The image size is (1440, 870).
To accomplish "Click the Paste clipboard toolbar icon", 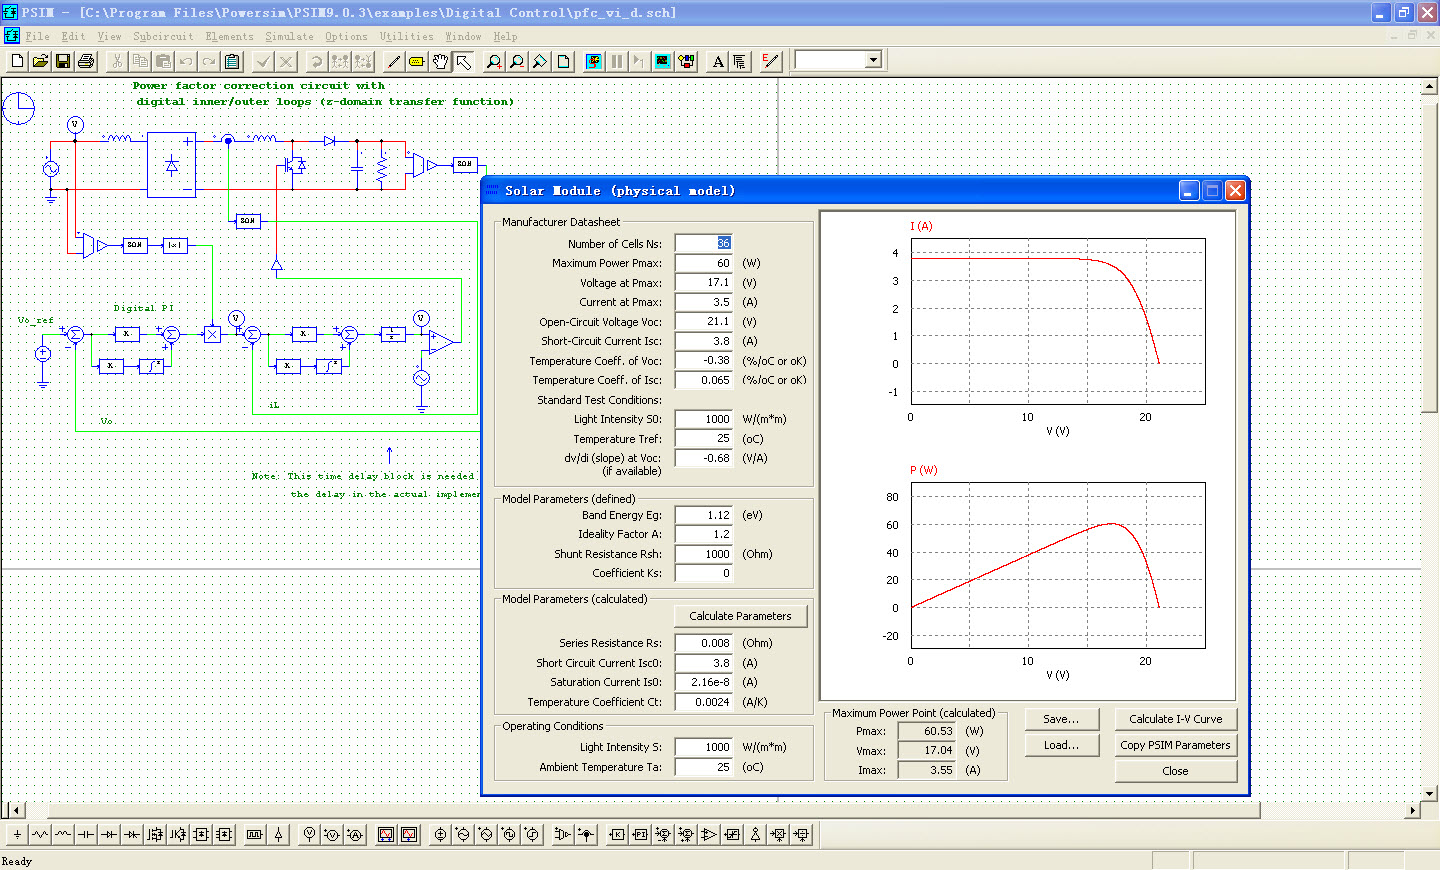I will pos(232,61).
